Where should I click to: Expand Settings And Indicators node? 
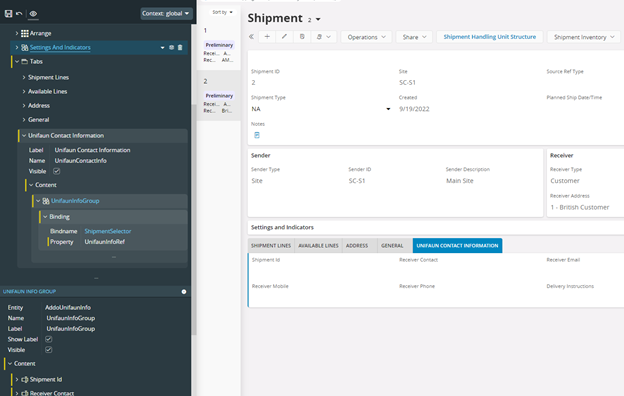coord(17,47)
